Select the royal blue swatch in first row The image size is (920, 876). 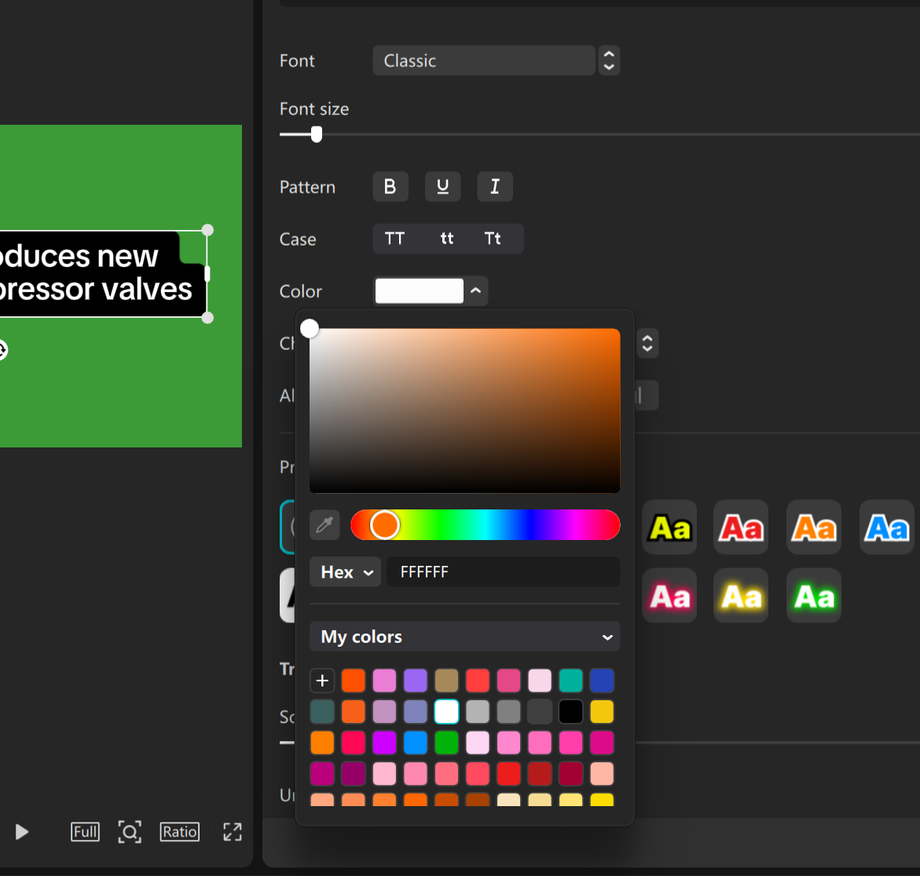click(x=602, y=680)
